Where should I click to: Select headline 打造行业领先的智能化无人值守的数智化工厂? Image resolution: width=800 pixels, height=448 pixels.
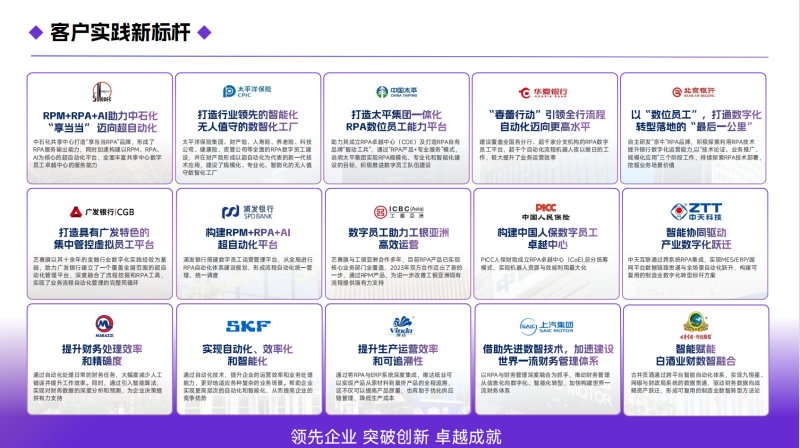coord(248,120)
